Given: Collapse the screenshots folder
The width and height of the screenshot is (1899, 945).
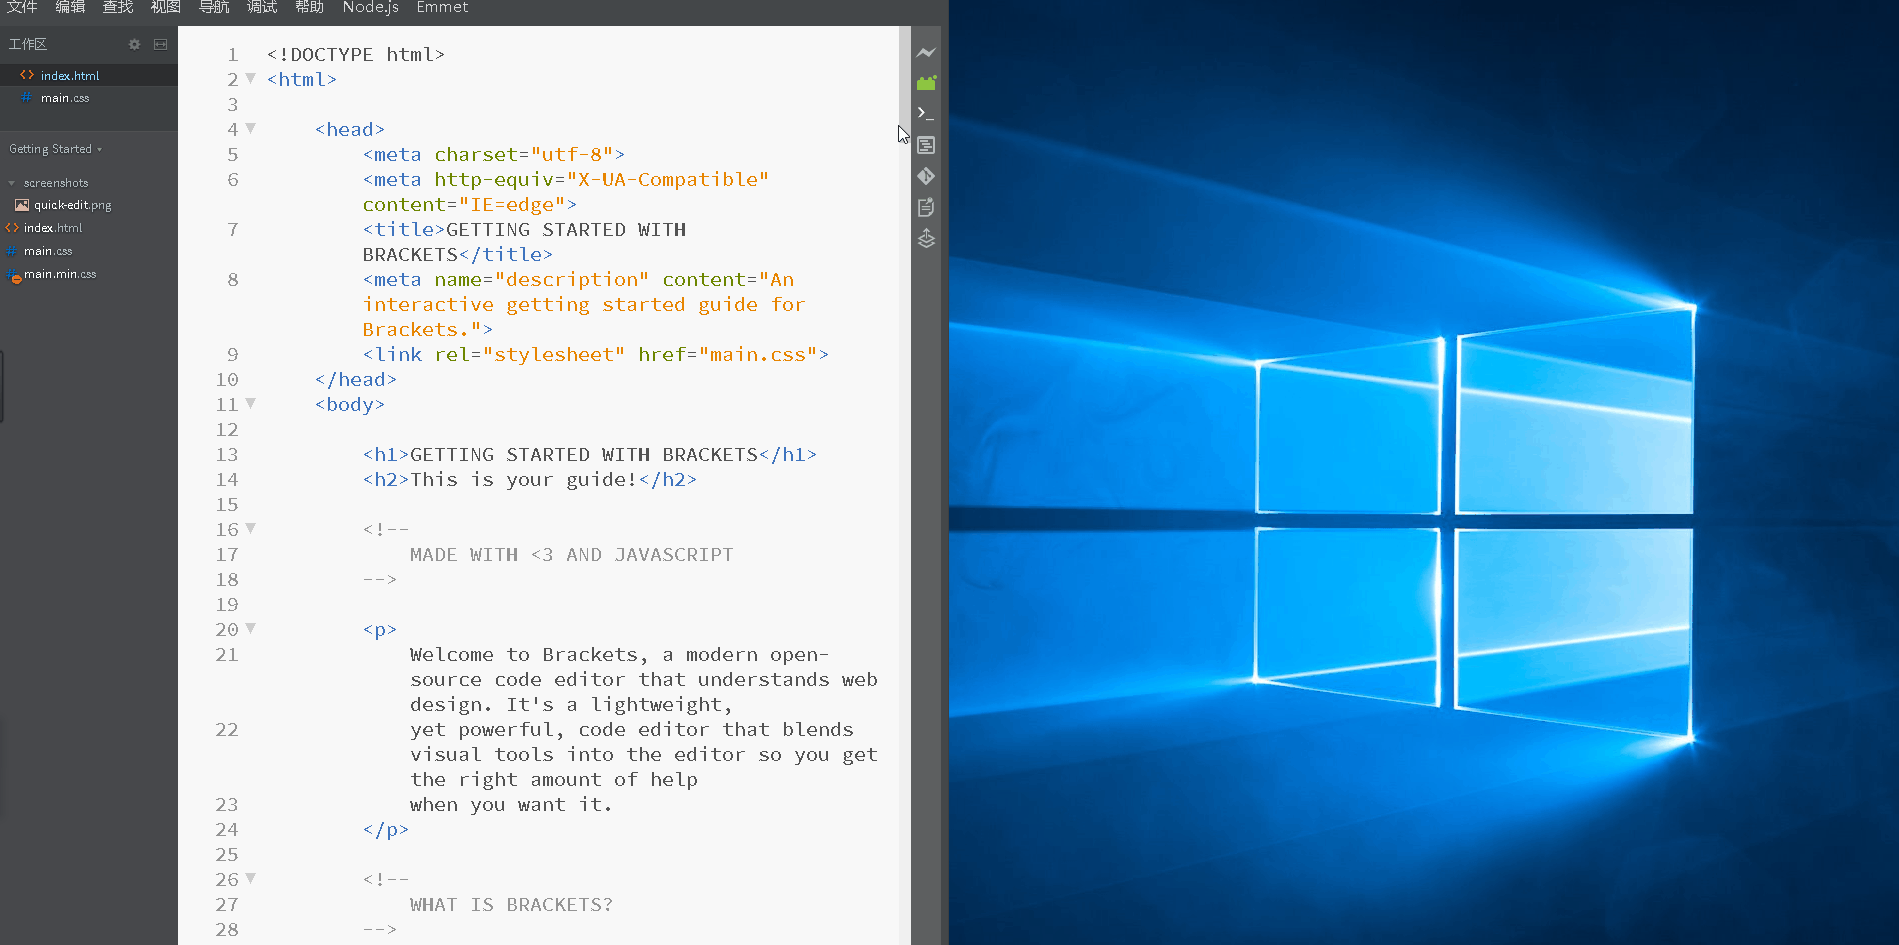Looking at the screenshot, I should [x=11, y=183].
